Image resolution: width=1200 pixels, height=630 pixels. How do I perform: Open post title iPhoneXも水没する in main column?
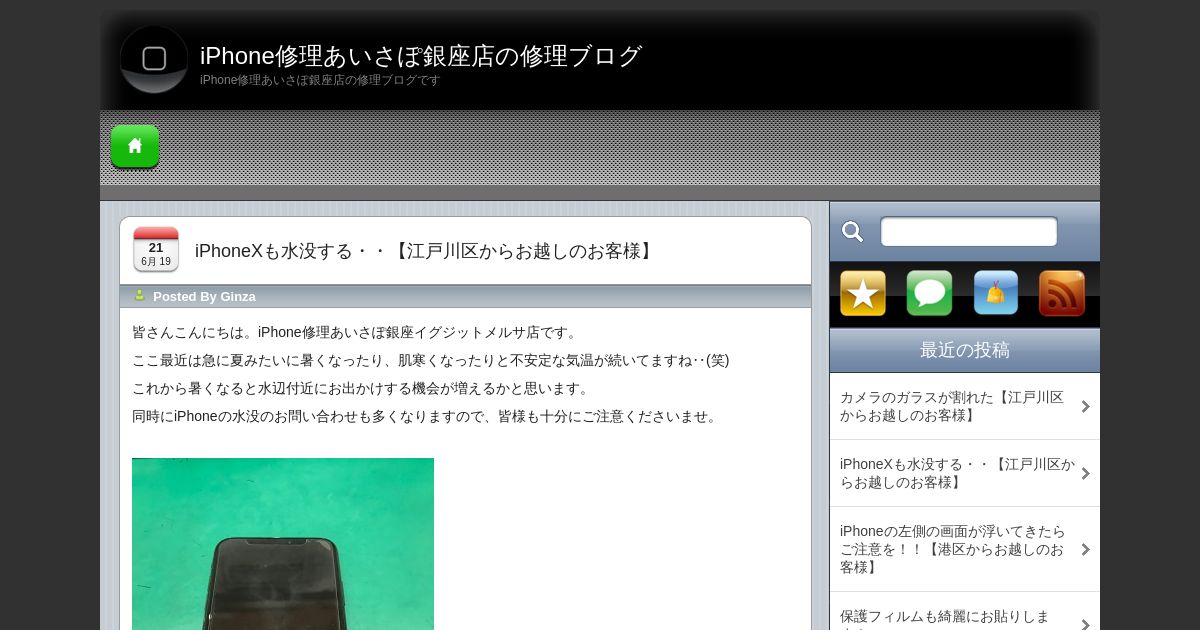pyautogui.click(x=426, y=251)
